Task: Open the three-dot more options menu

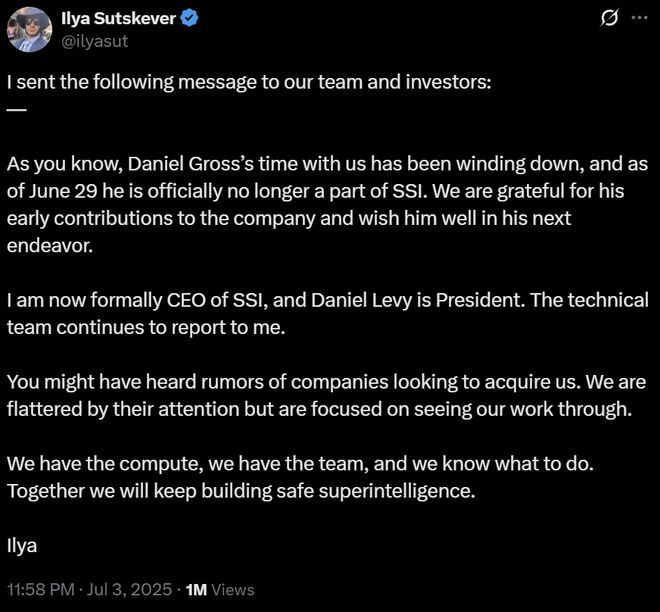Action: pos(639,20)
